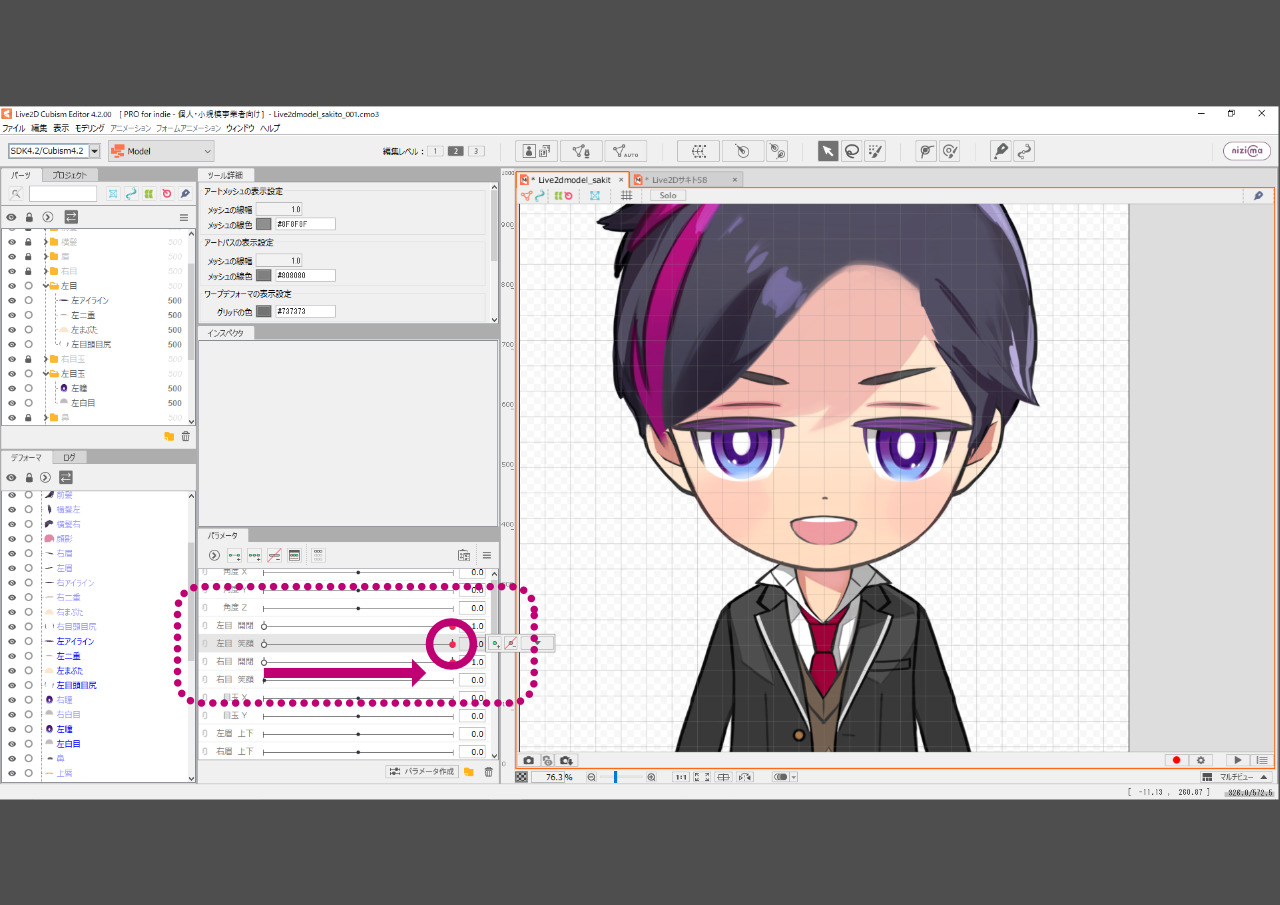Select the arrow selection tool
1280x905 pixels.
(x=828, y=151)
